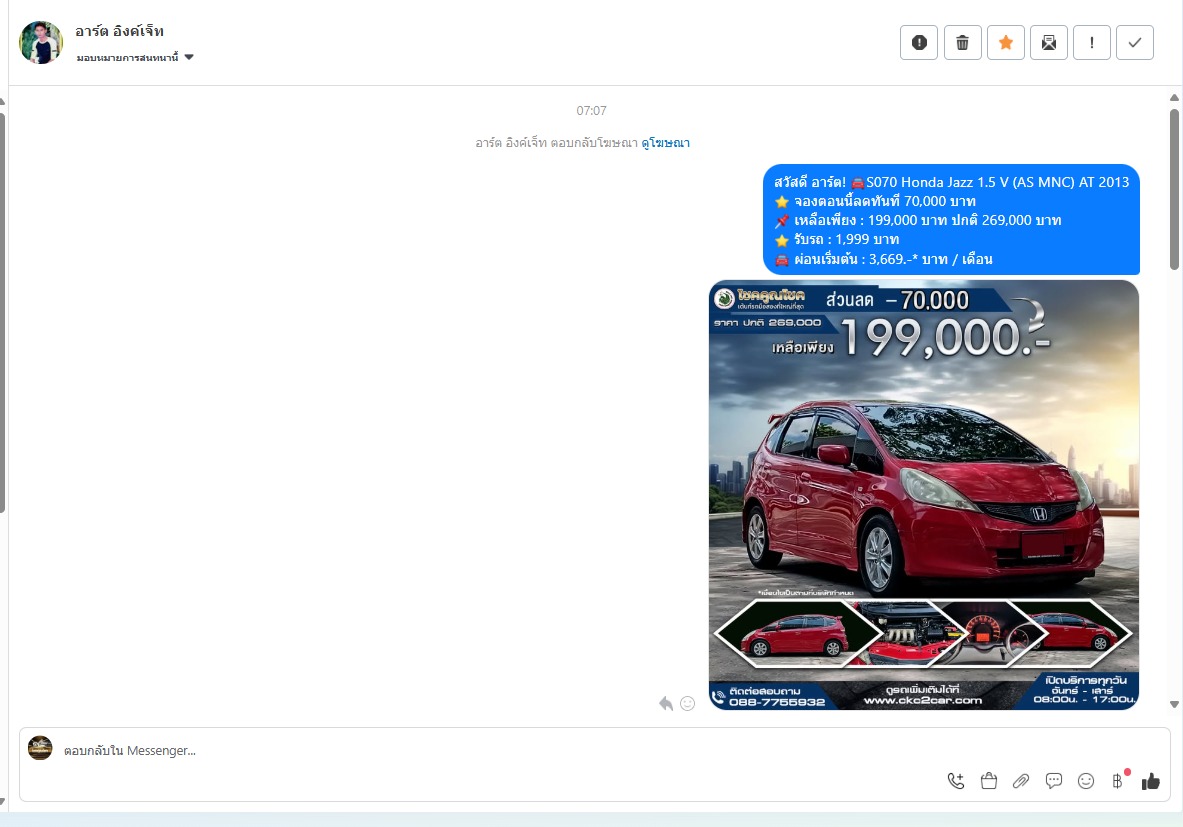Select the blue S070 Honda Jazz message bubble

(951, 220)
